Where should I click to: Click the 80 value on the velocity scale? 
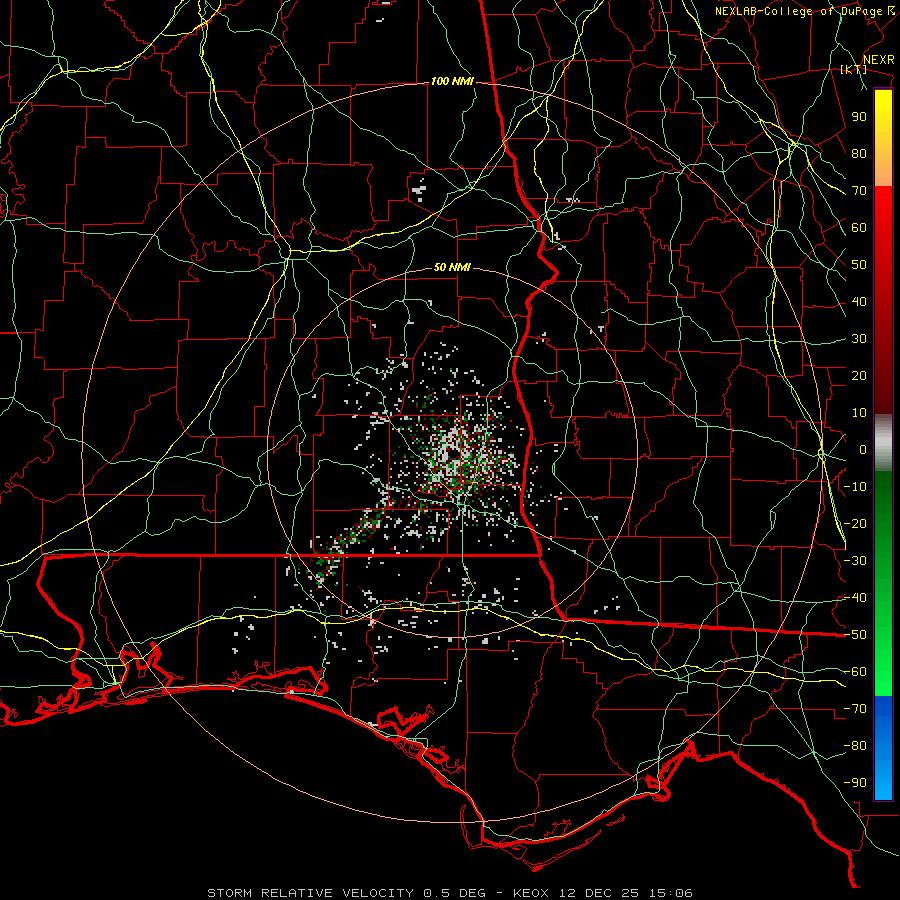(859, 154)
